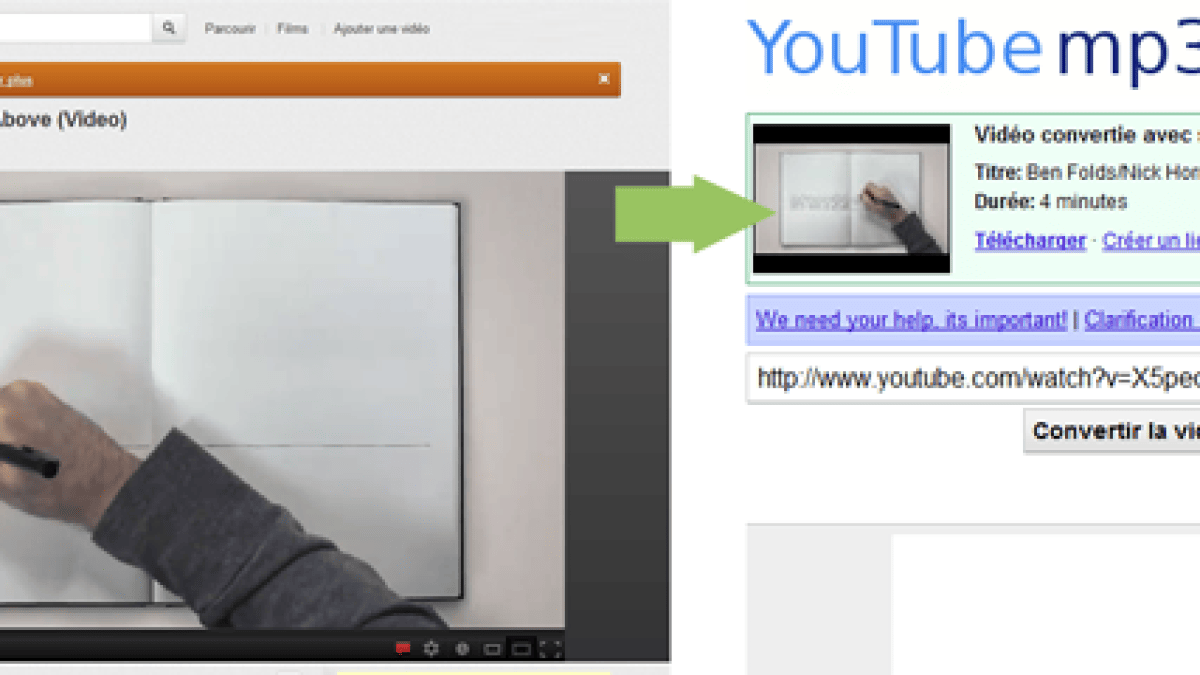Viewport: 1200px width, 675px height.
Task: Click the Créer un lien link
Action: click(x=1151, y=240)
